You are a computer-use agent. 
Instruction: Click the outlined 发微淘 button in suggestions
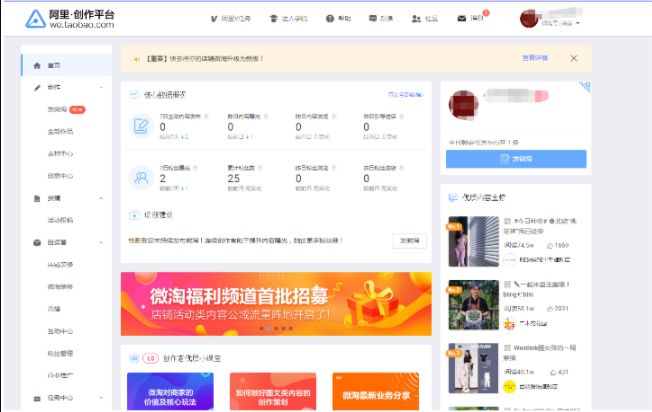pyautogui.click(x=409, y=241)
